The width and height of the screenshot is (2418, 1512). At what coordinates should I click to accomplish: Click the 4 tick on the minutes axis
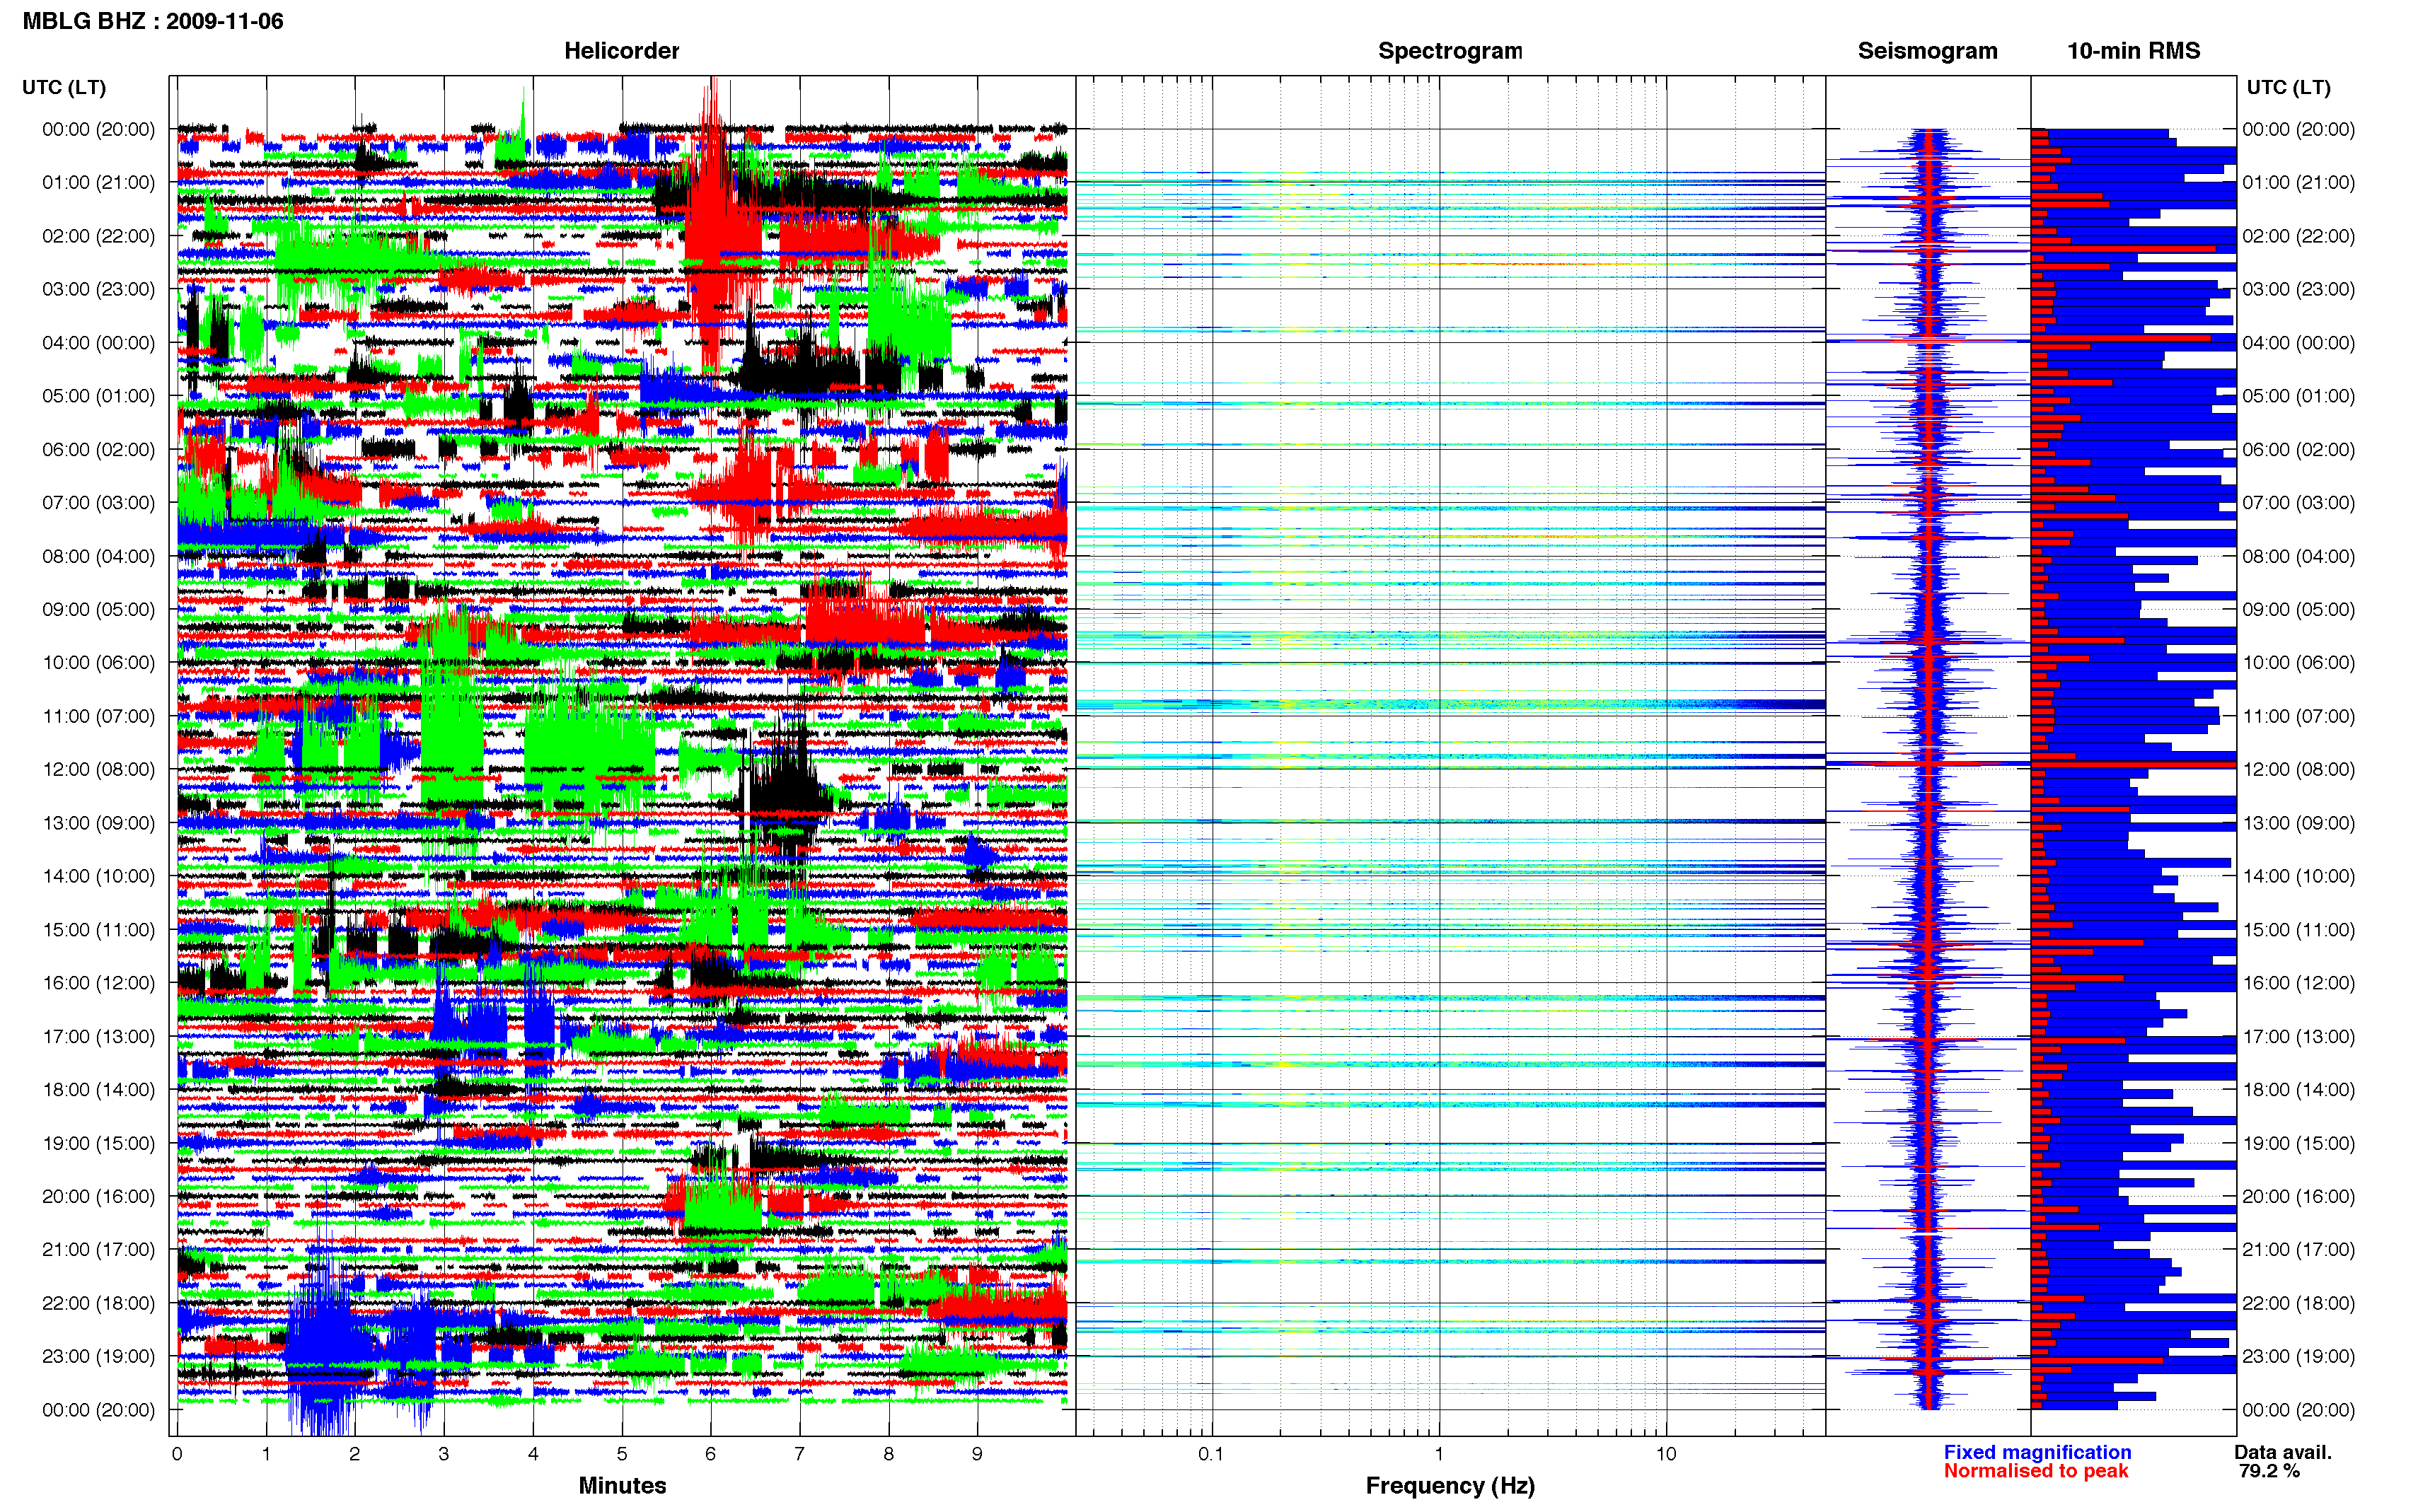533,1454
